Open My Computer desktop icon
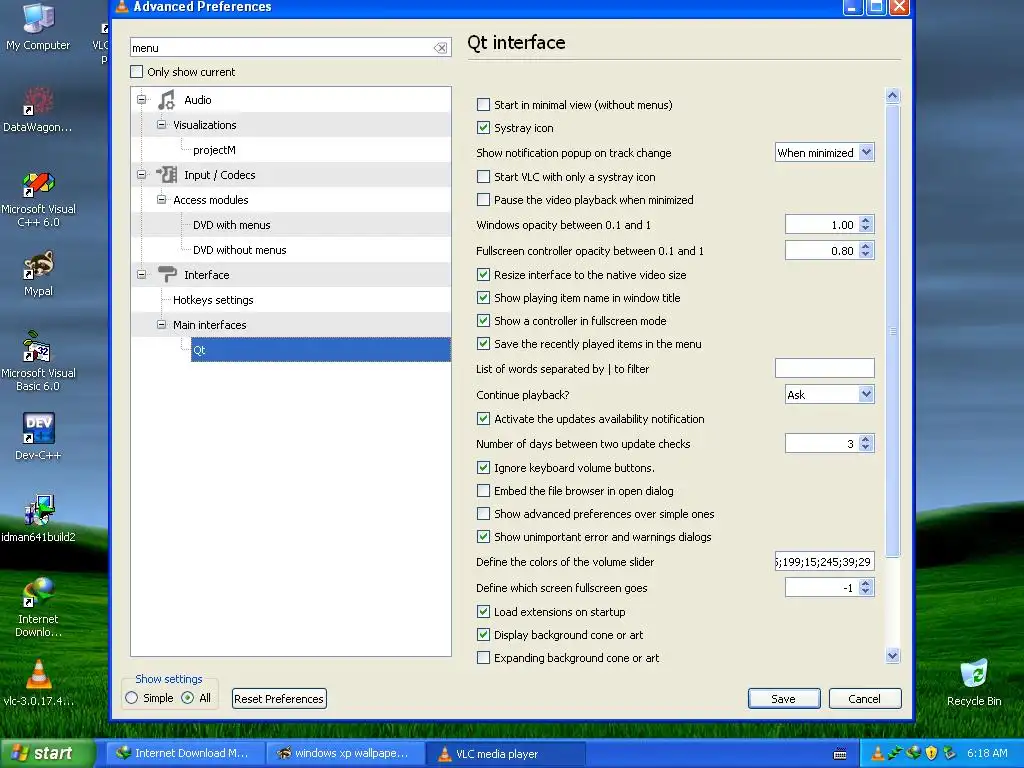Screen dimensions: 1024x768 (38, 26)
